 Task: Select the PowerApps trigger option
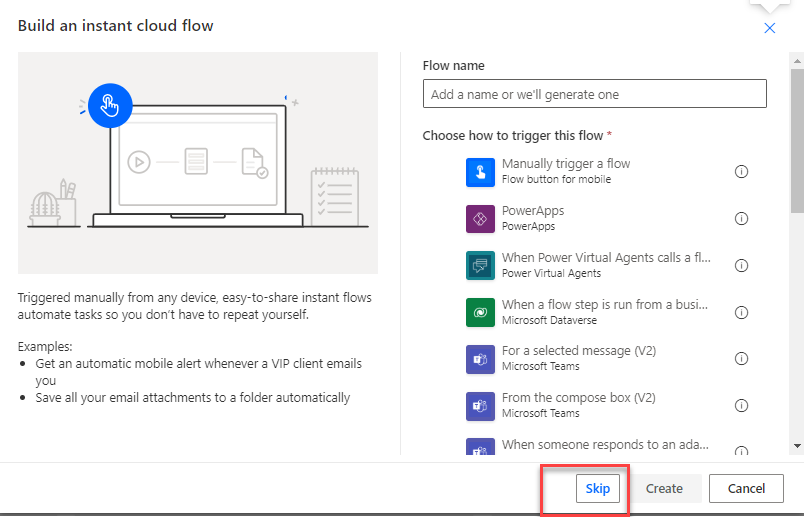tap(607, 219)
